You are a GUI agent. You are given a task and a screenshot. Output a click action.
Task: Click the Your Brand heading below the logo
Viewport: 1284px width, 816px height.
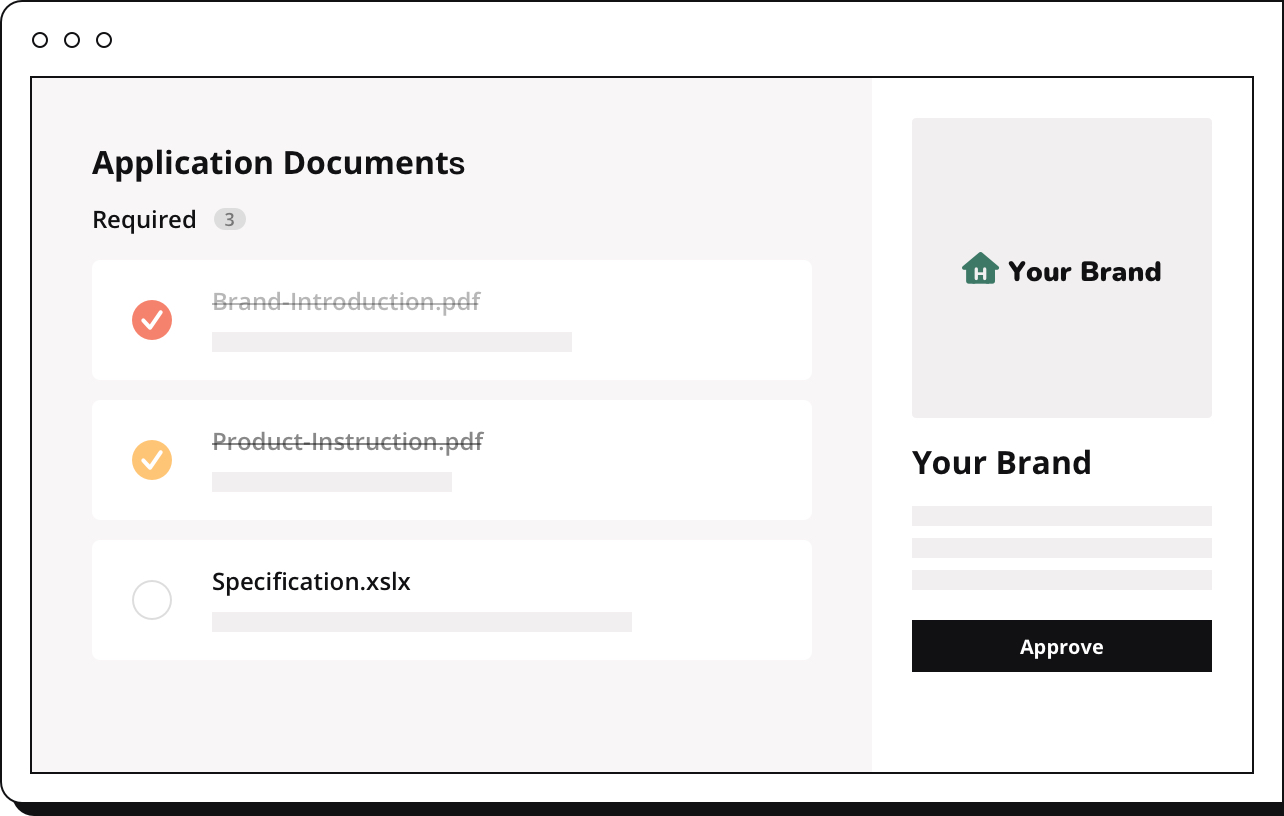point(1002,463)
